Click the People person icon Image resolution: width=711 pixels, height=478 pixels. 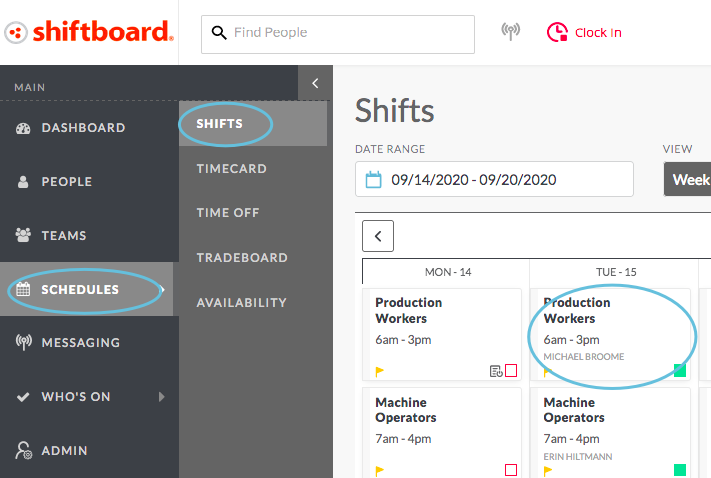23,182
